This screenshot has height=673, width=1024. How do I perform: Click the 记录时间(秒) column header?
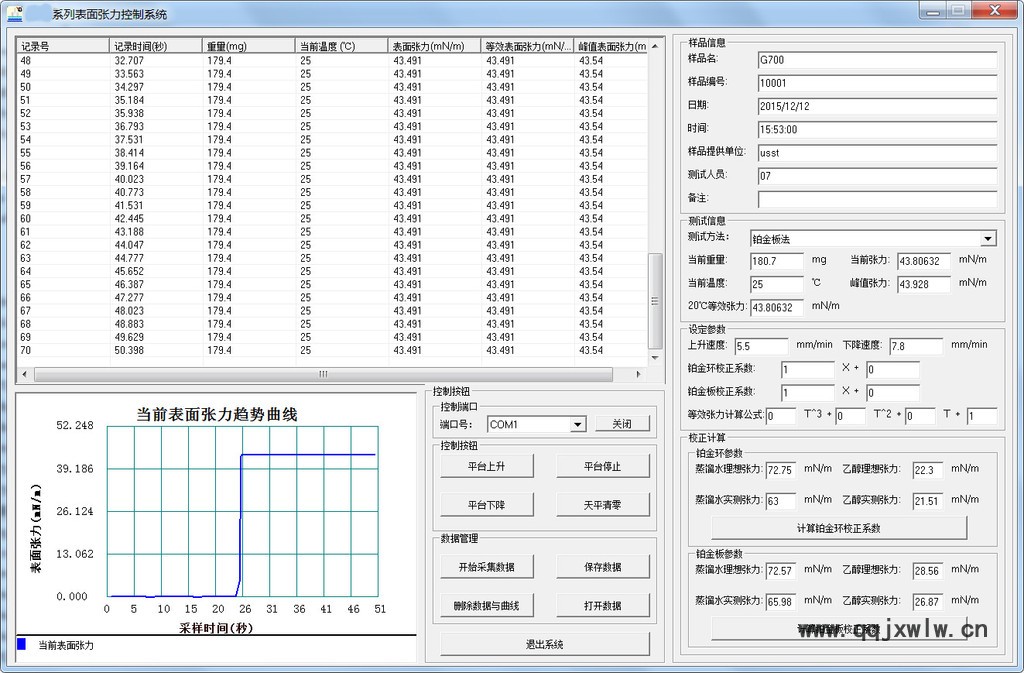pos(155,46)
